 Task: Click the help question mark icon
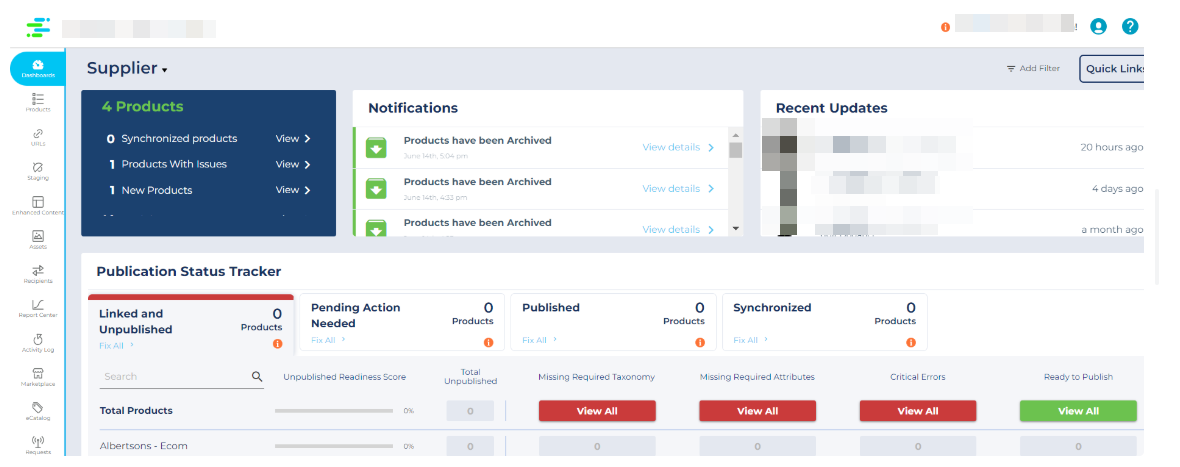point(1130,27)
